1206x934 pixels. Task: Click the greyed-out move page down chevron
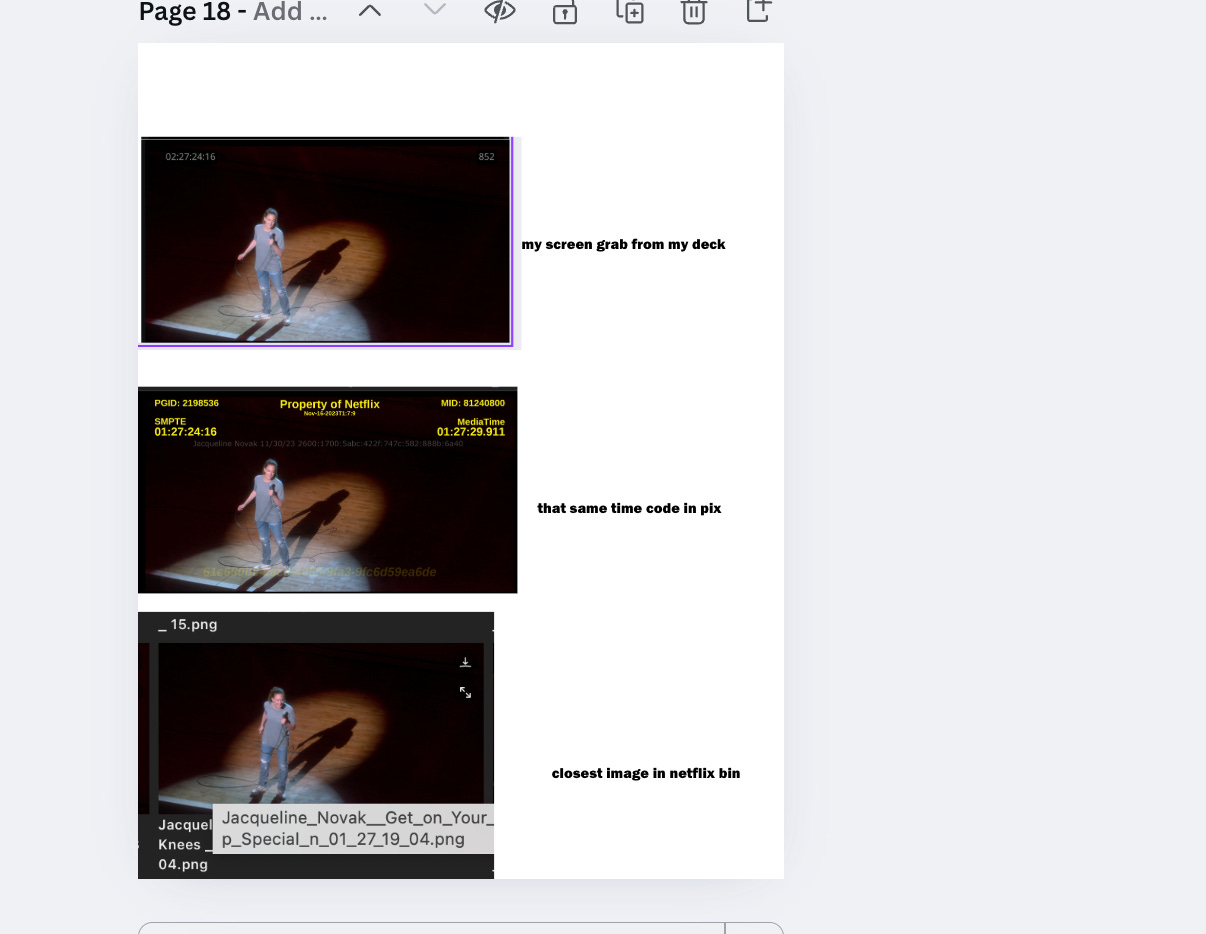pyautogui.click(x=434, y=10)
